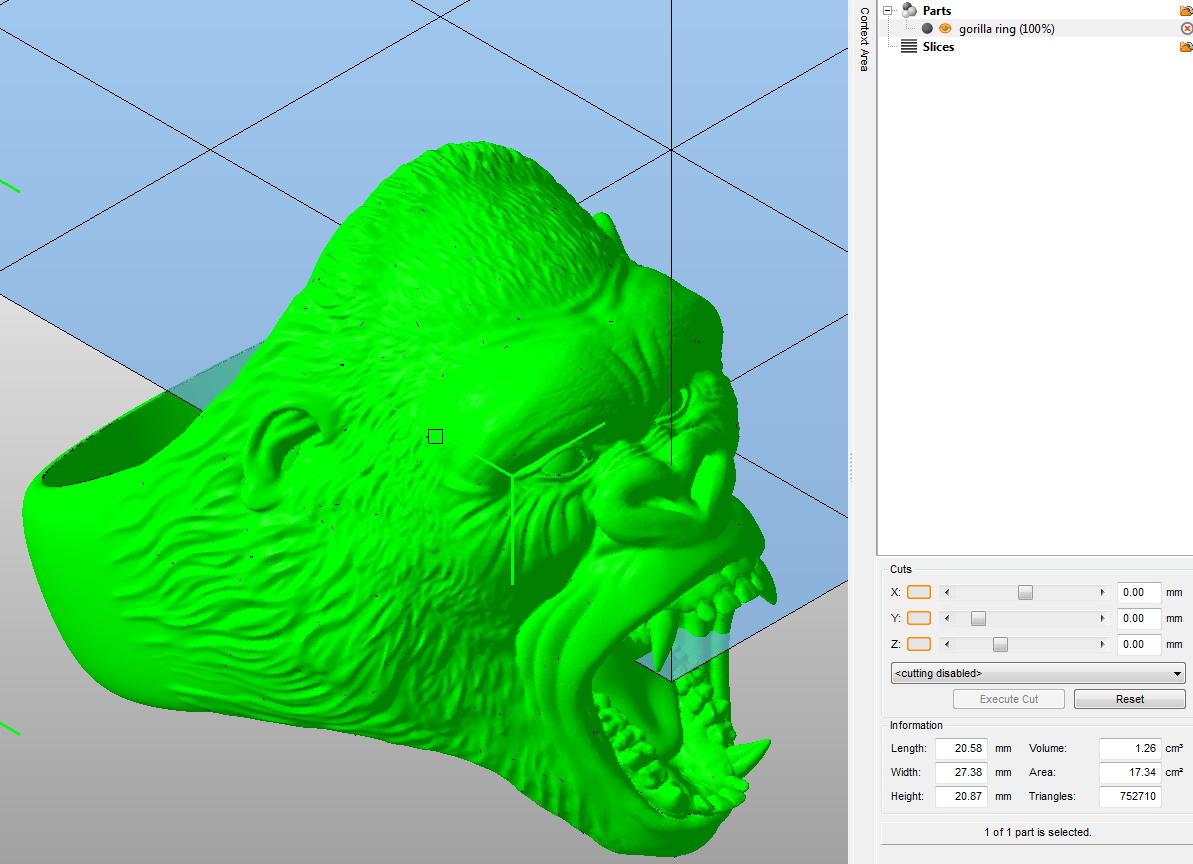
Task: Click right arrow of the Y cut slider
Action: click(x=1102, y=618)
